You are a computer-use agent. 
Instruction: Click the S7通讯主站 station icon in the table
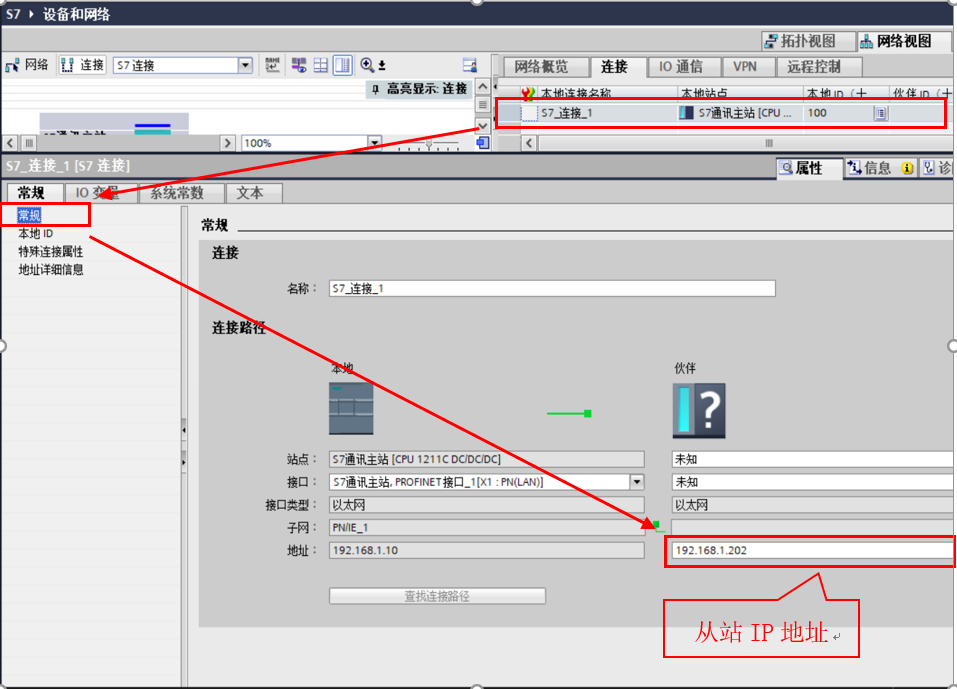tap(686, 113)
